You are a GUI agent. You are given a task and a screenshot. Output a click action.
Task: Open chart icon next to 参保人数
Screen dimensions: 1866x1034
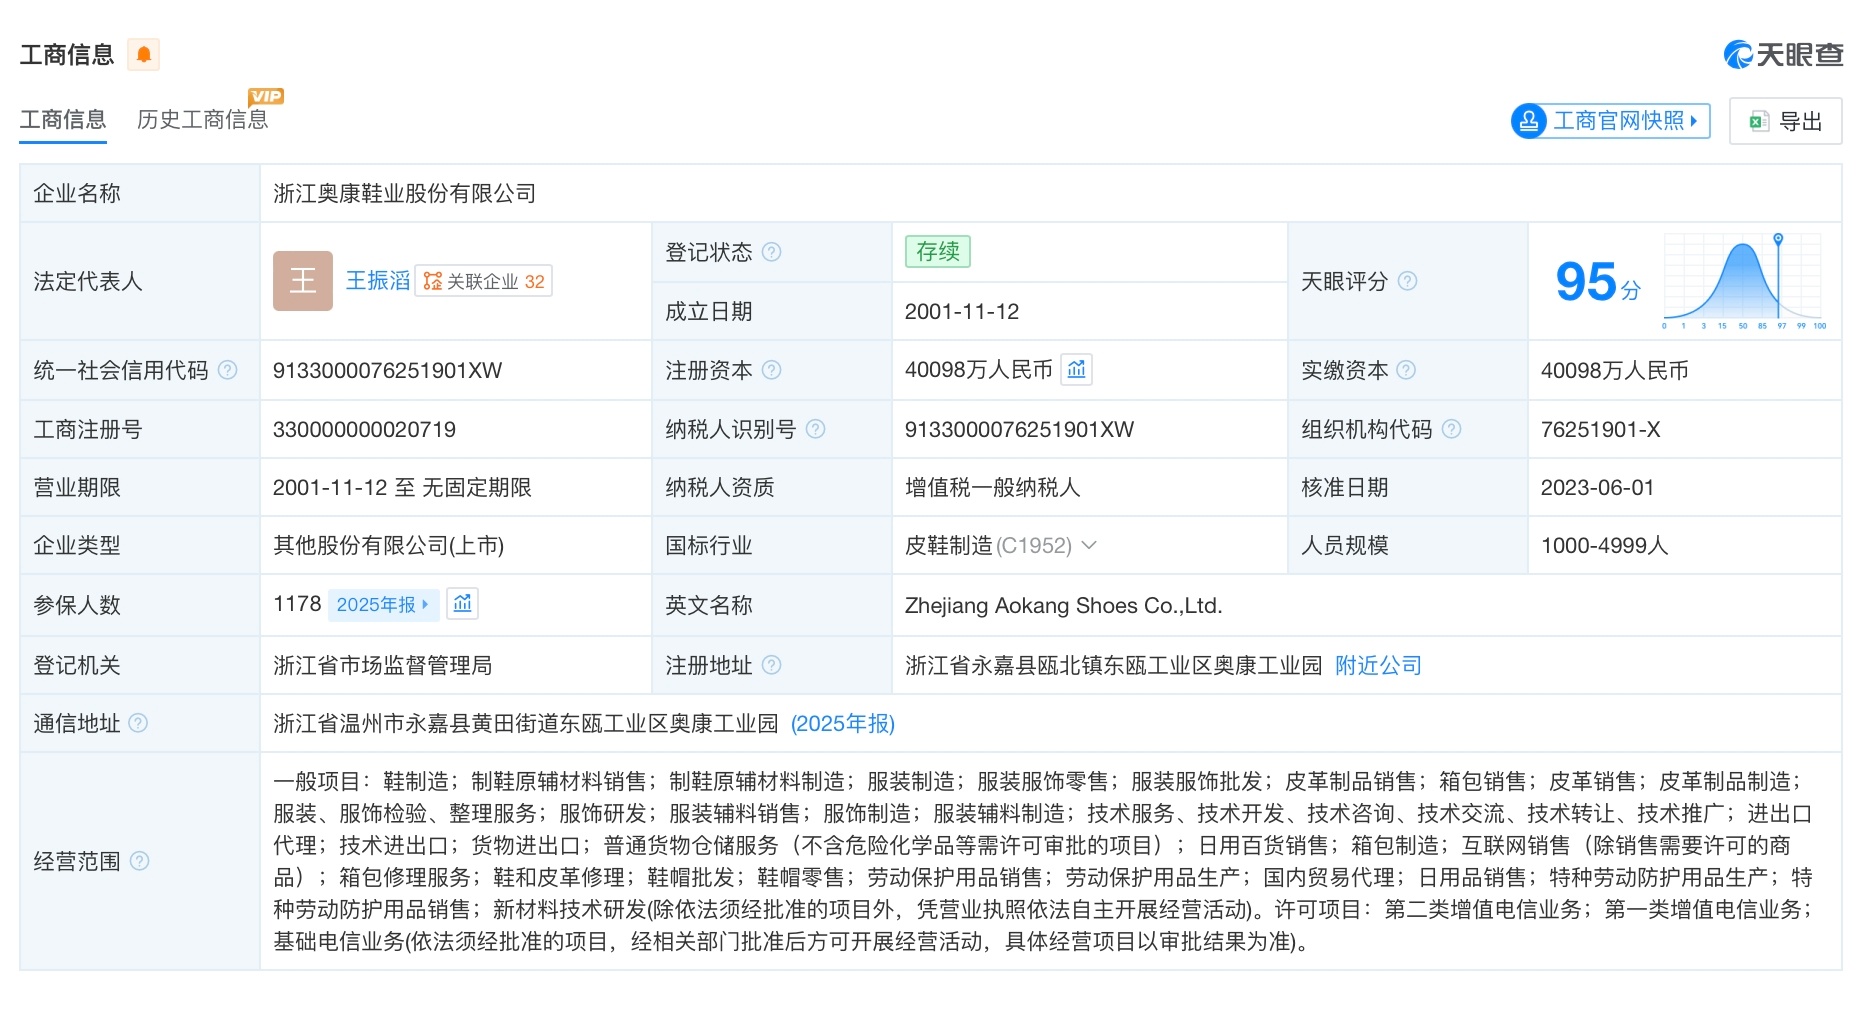click(462, 604)
